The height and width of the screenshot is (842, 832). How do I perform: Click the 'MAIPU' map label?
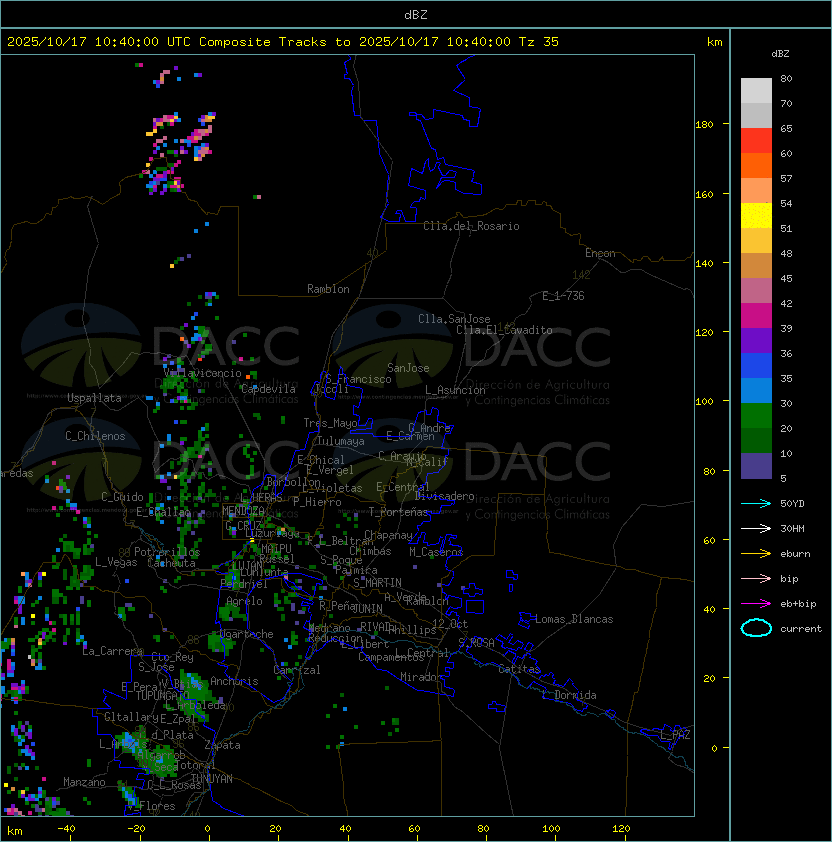(276, 549)
